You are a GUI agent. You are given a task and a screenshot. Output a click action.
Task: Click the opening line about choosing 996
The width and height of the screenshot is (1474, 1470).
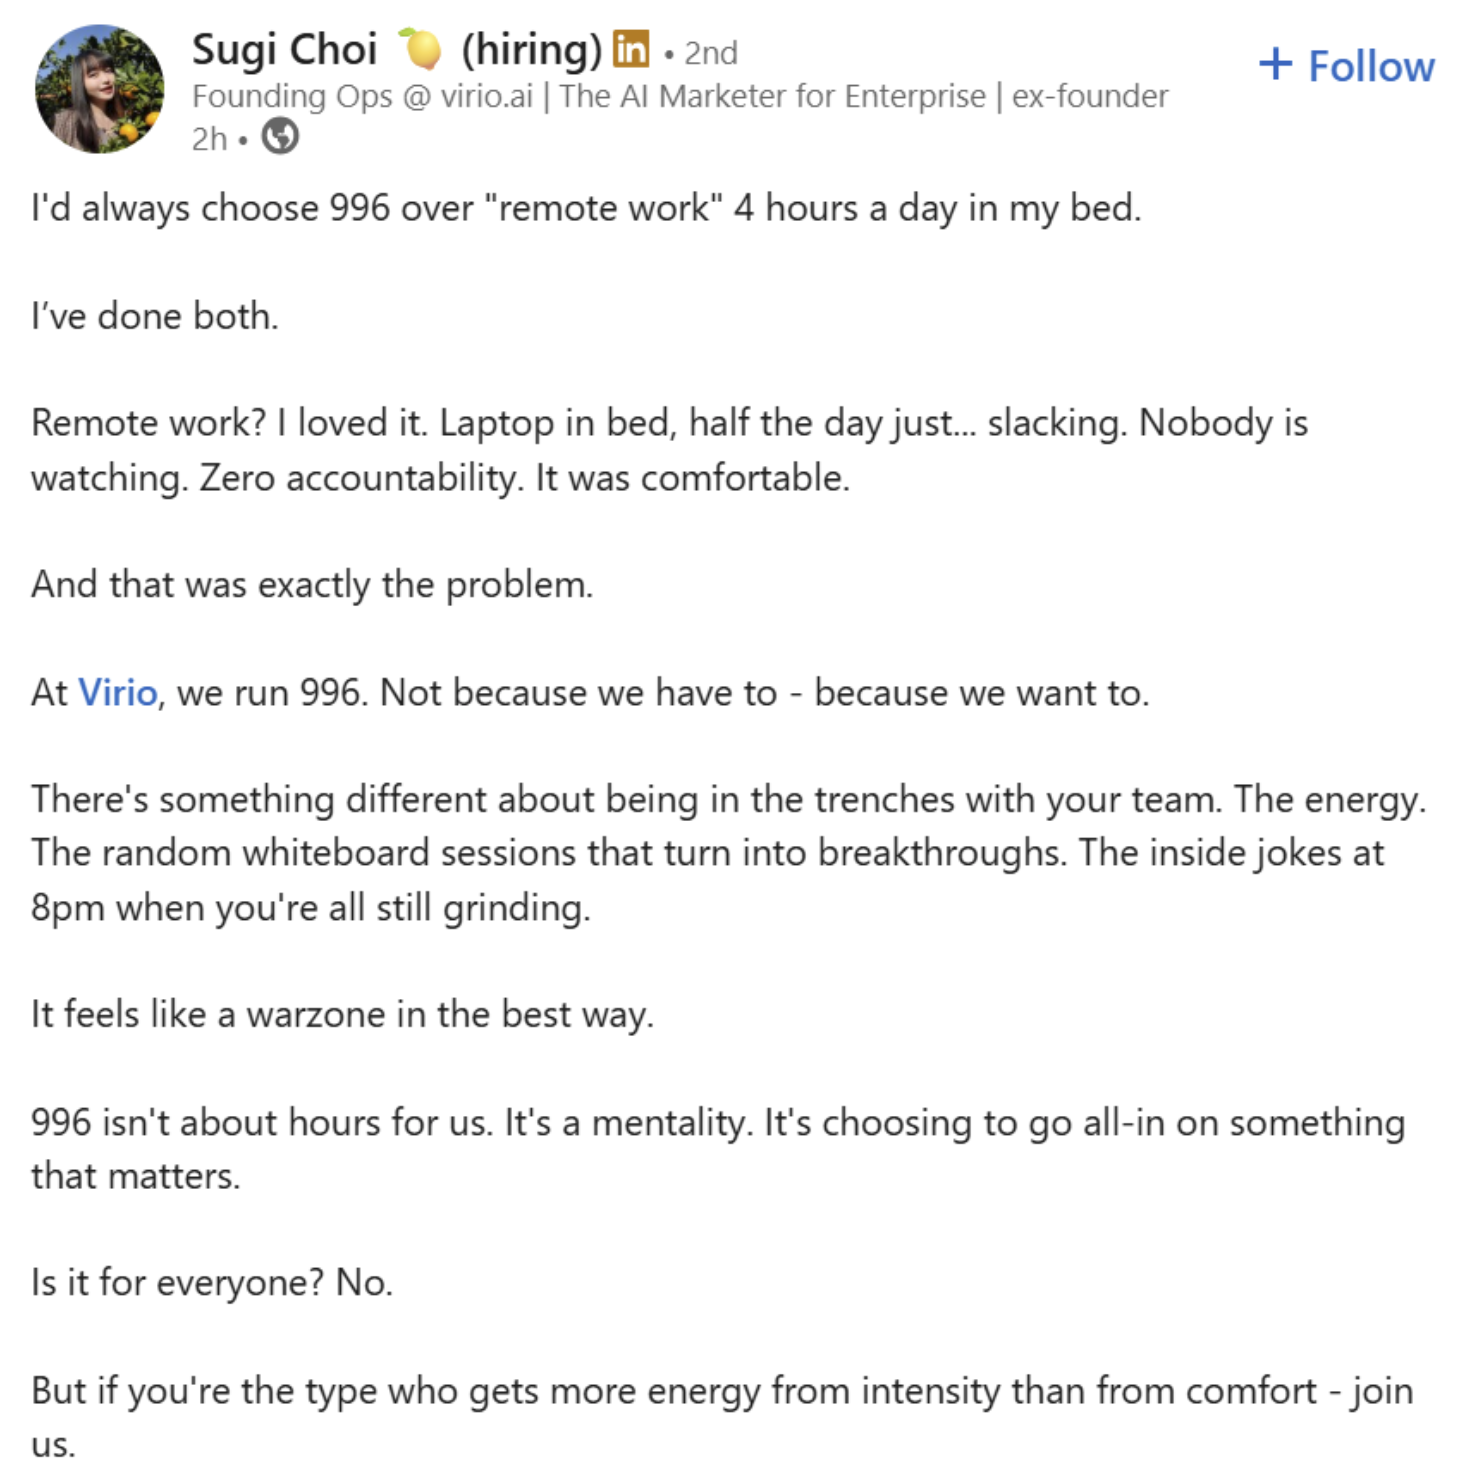(x=586, y=208)
